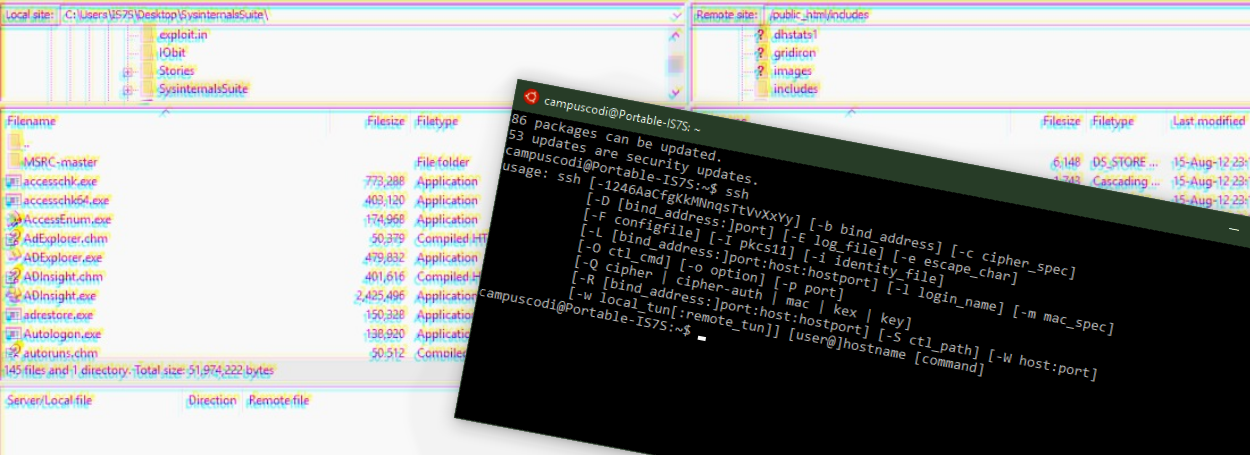
Task: Click the terminal cursor at the shell prompt
Action: point(702,339)
